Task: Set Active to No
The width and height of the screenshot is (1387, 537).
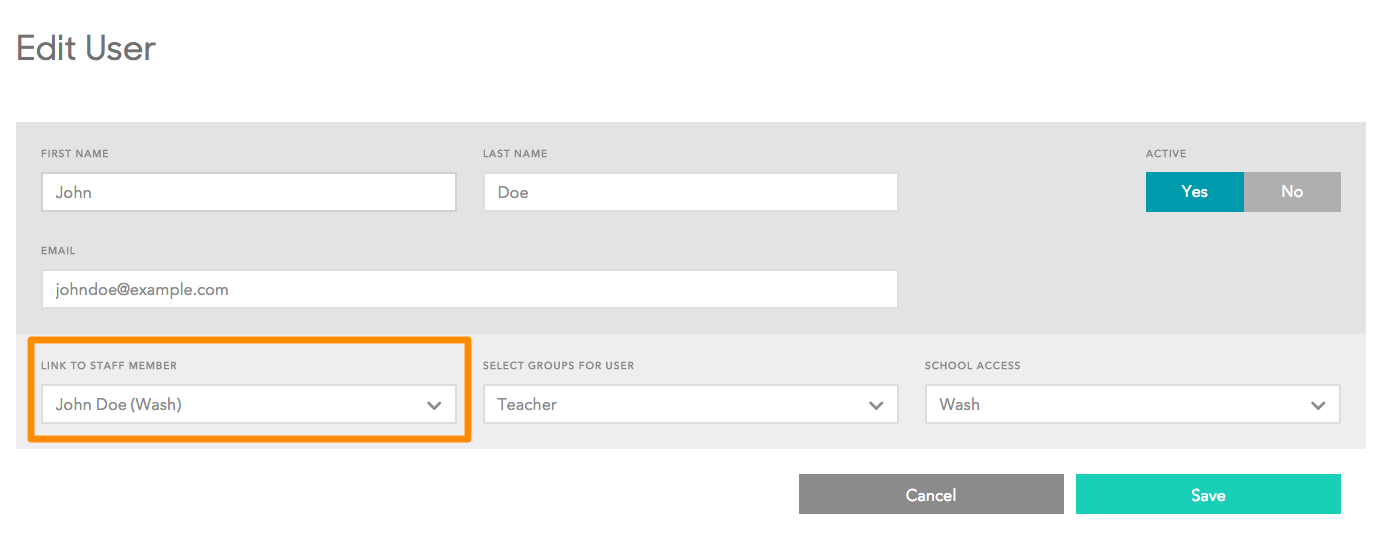Action: [x=1292, y=192]
